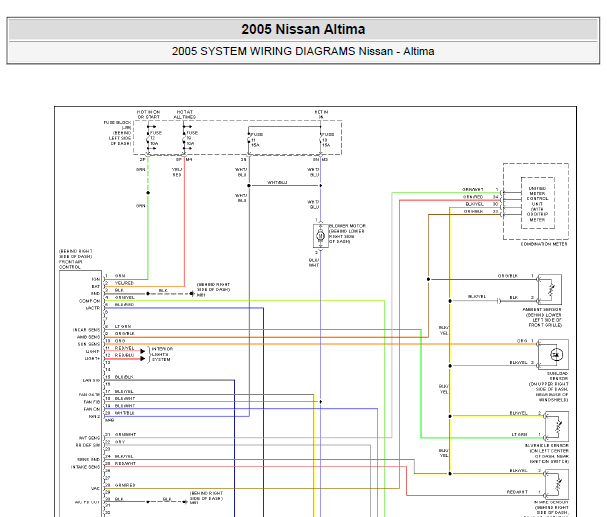Click the horizontal "WHT/BLU" wire label
607x517 pixels.
tap(277, 182)
